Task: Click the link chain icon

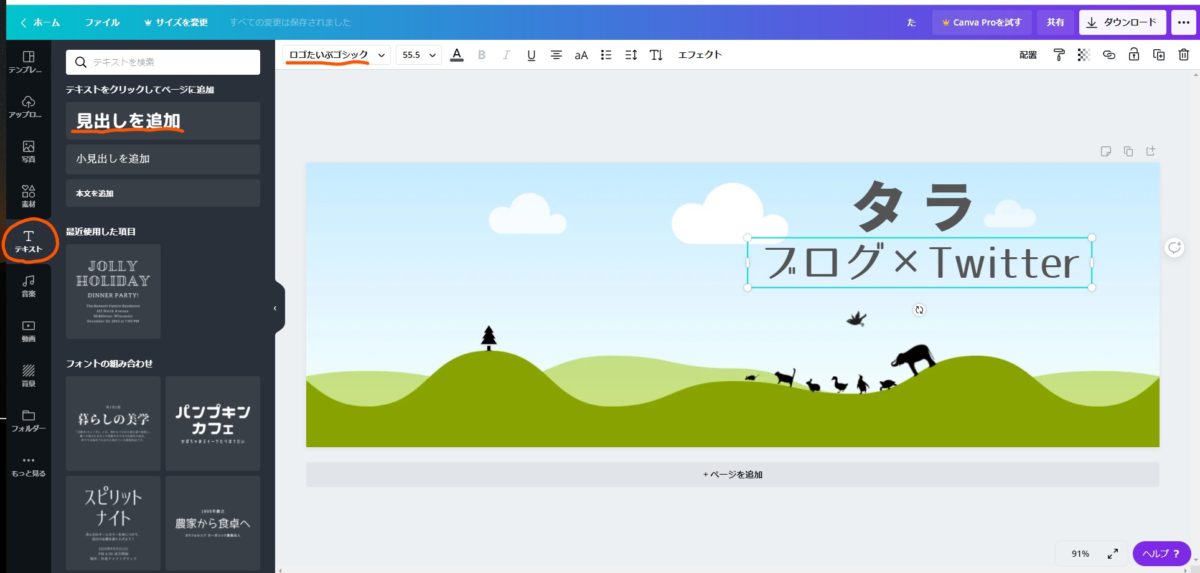Action: [1109, 55]
